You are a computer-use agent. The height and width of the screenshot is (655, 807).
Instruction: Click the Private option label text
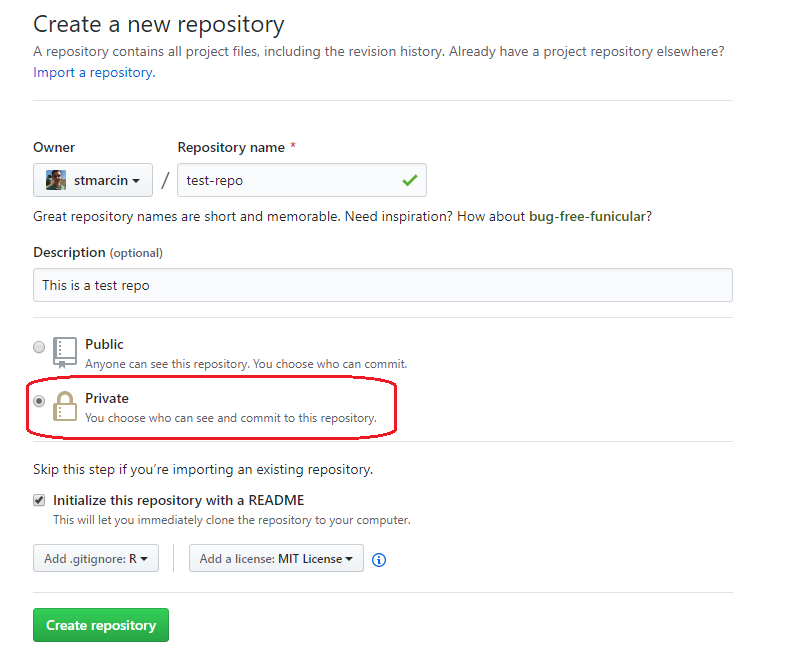coord(107,398)
